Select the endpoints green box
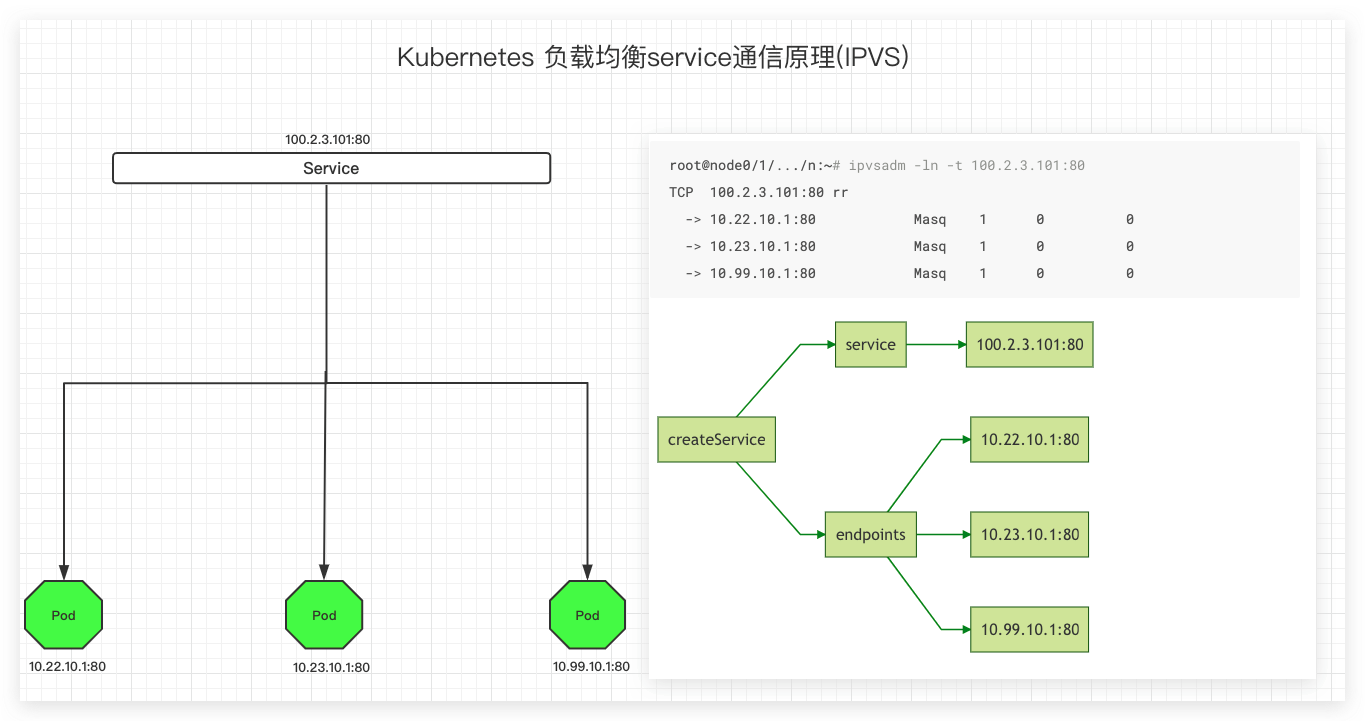This screenshot has width=1365, height=721. 870,534
